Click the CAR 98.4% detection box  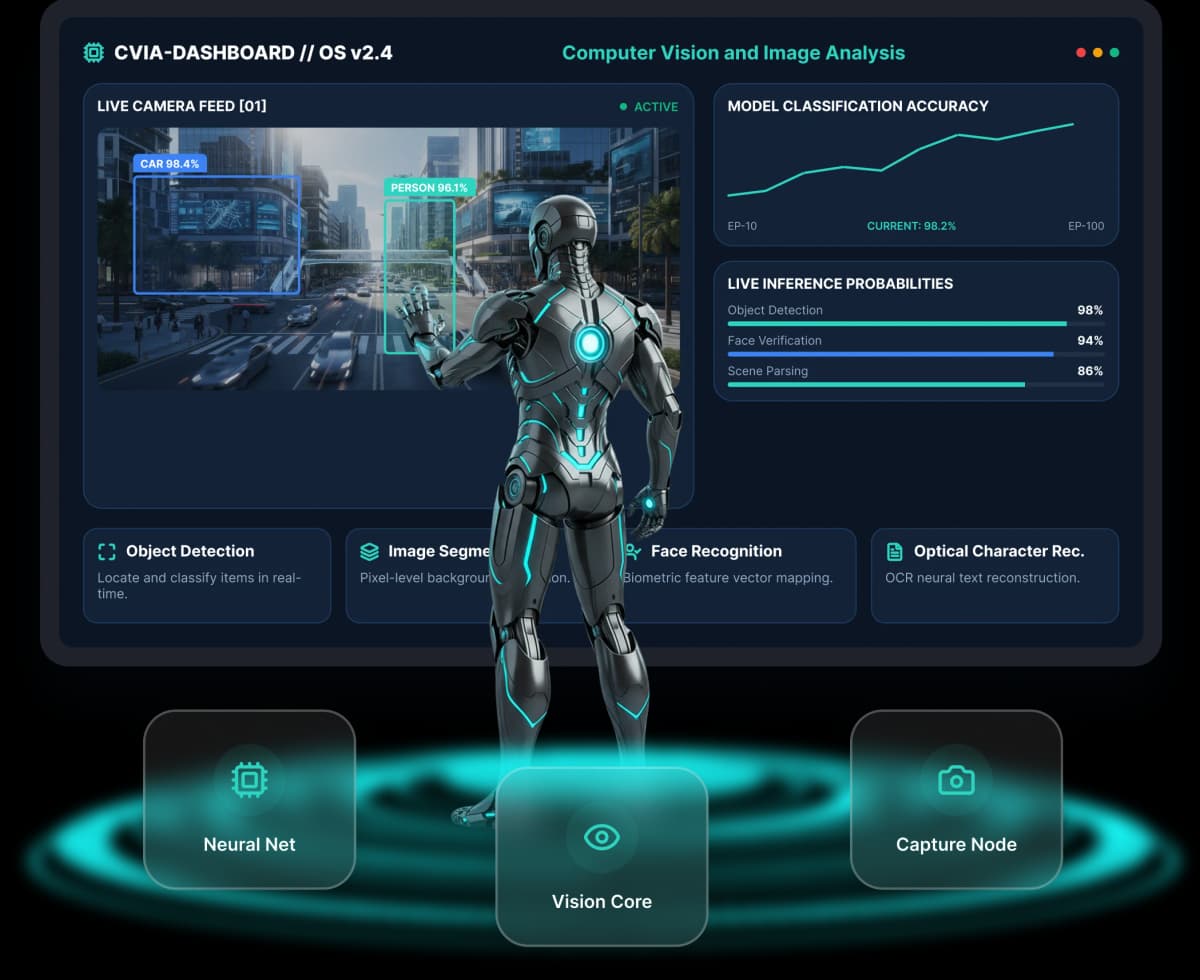coord(217,235)
